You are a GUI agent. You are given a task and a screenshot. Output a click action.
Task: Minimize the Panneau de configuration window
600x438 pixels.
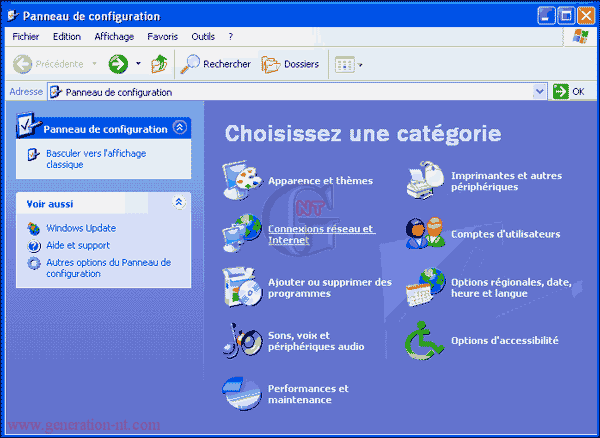pyautogui.click(x=546, y=16)
